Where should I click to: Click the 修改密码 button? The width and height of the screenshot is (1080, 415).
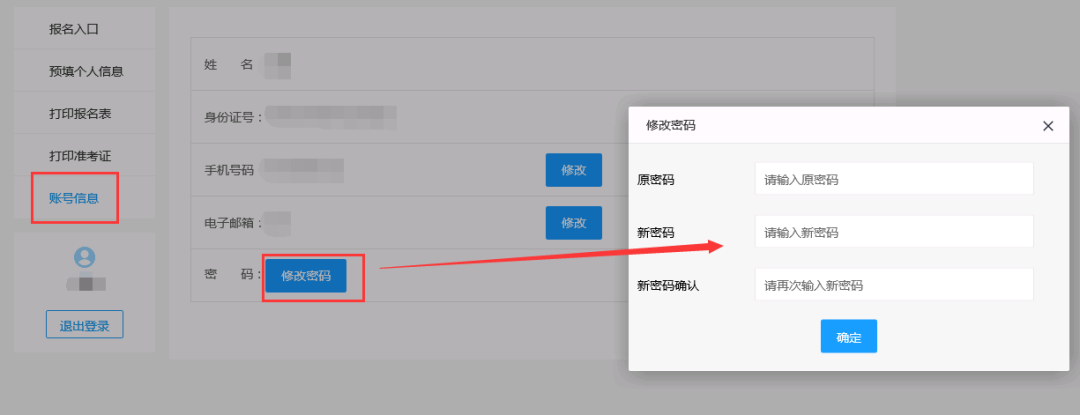coord(306,276)
